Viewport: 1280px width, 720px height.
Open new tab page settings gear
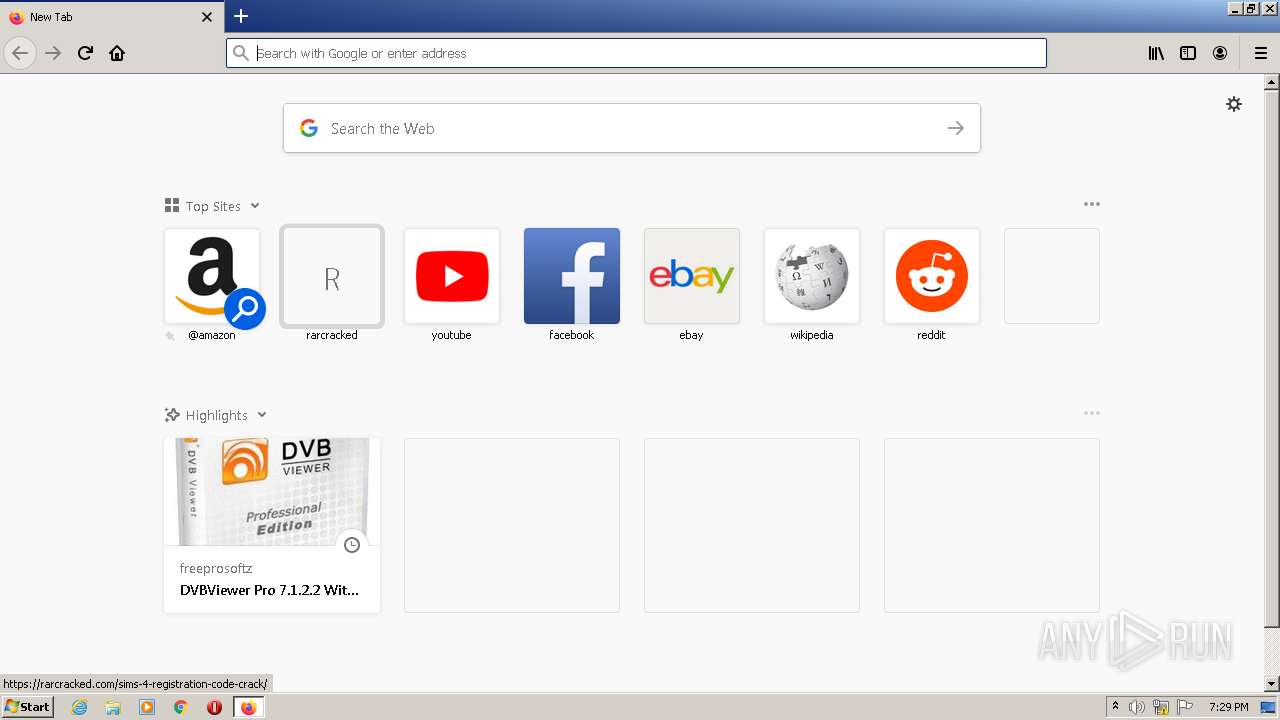click(x=1234, y=104)
